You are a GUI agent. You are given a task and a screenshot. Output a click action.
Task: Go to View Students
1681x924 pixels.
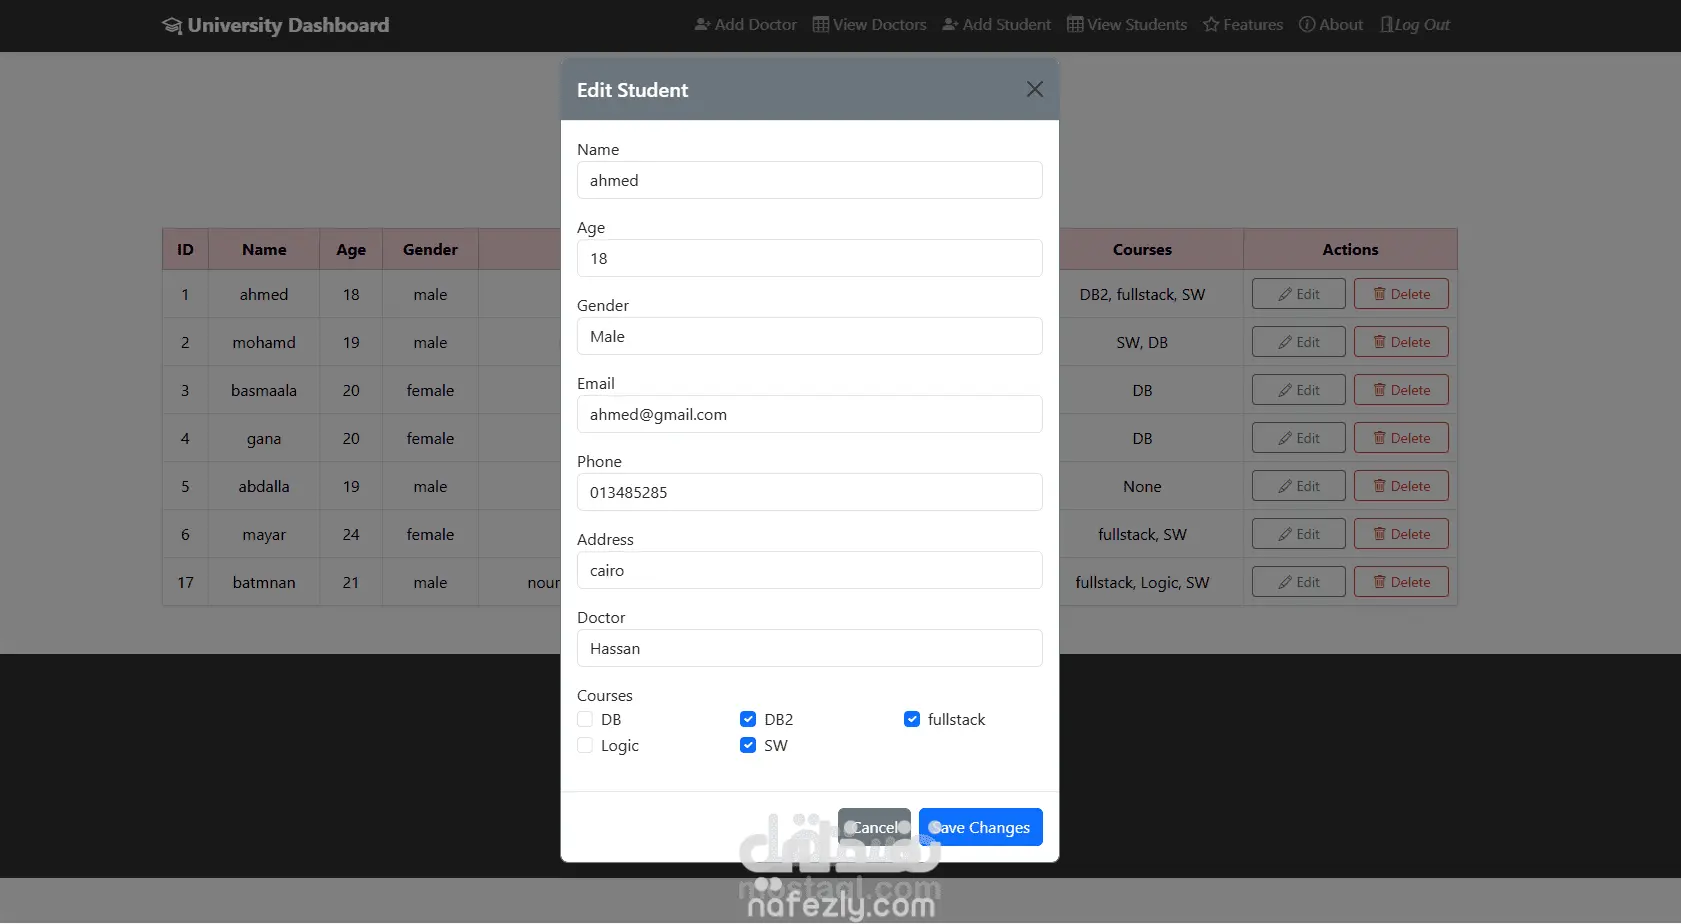(1127, 24)
